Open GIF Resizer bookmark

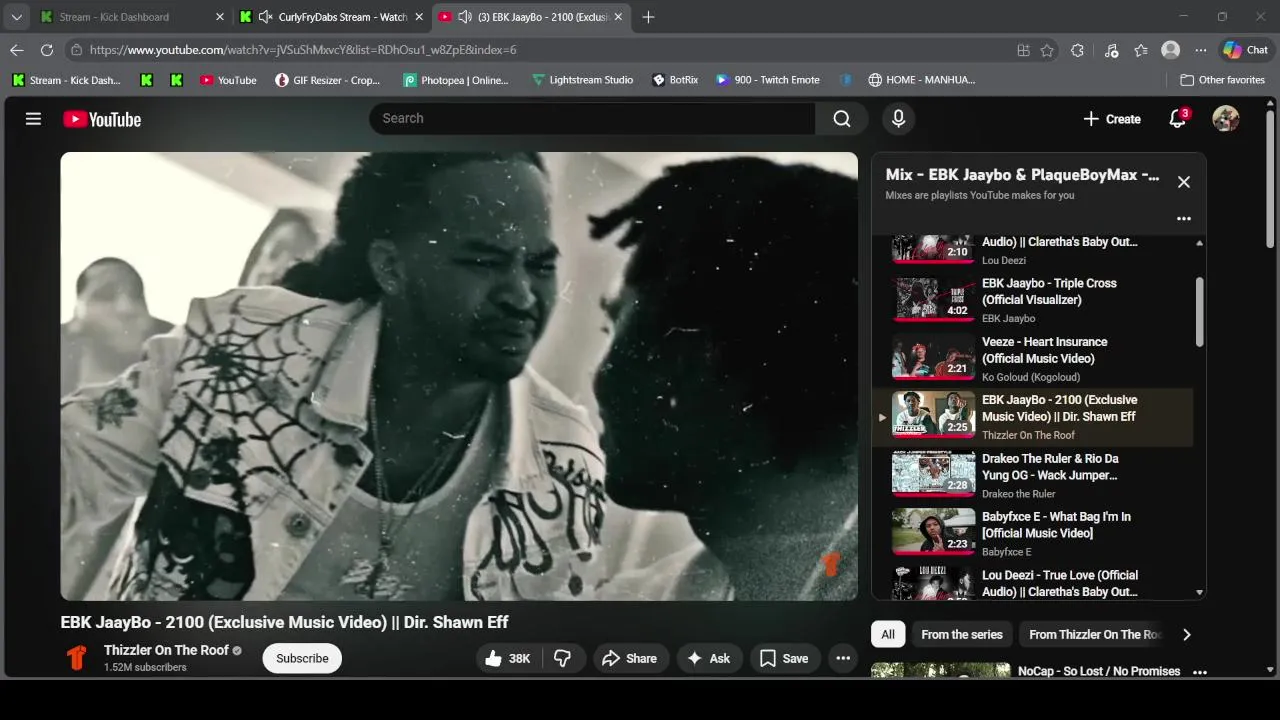(328, 80)
